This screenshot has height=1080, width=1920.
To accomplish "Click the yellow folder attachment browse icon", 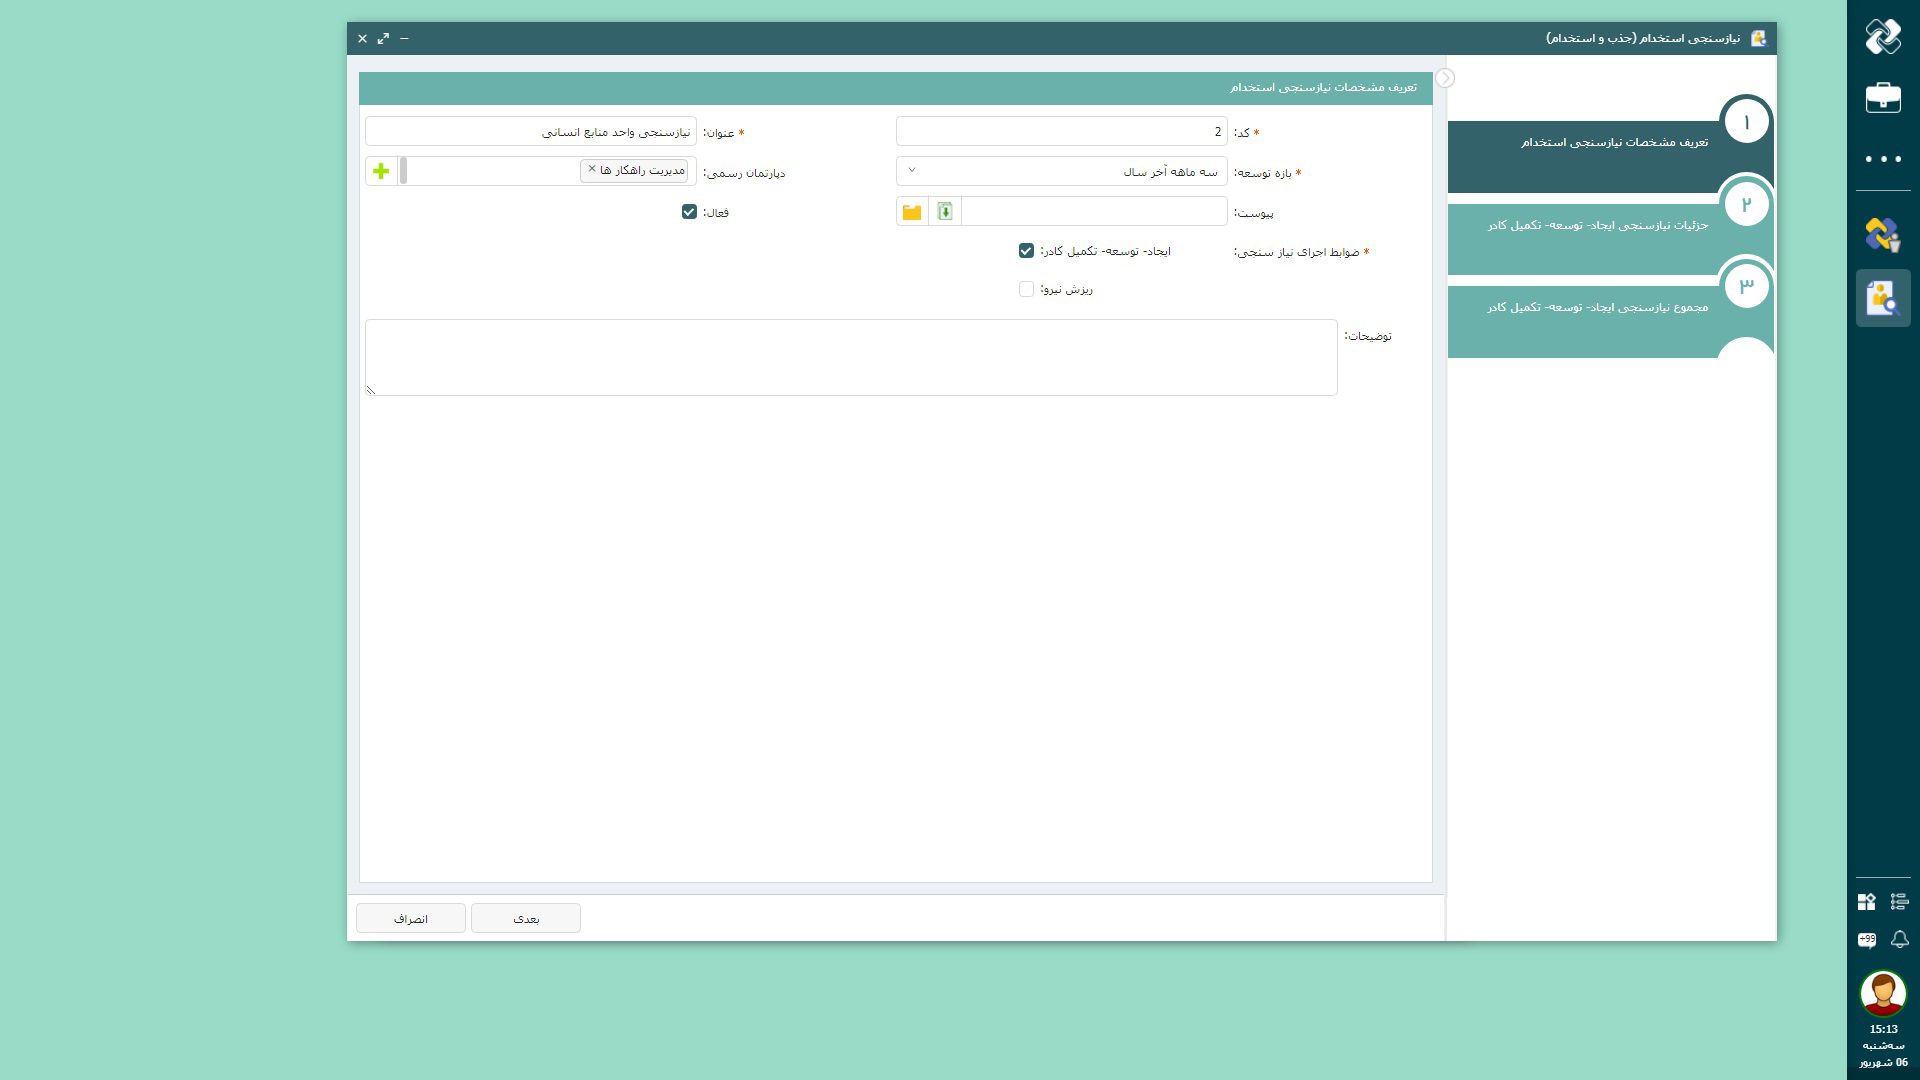I will pyautogui.click(x=912, y=212).
